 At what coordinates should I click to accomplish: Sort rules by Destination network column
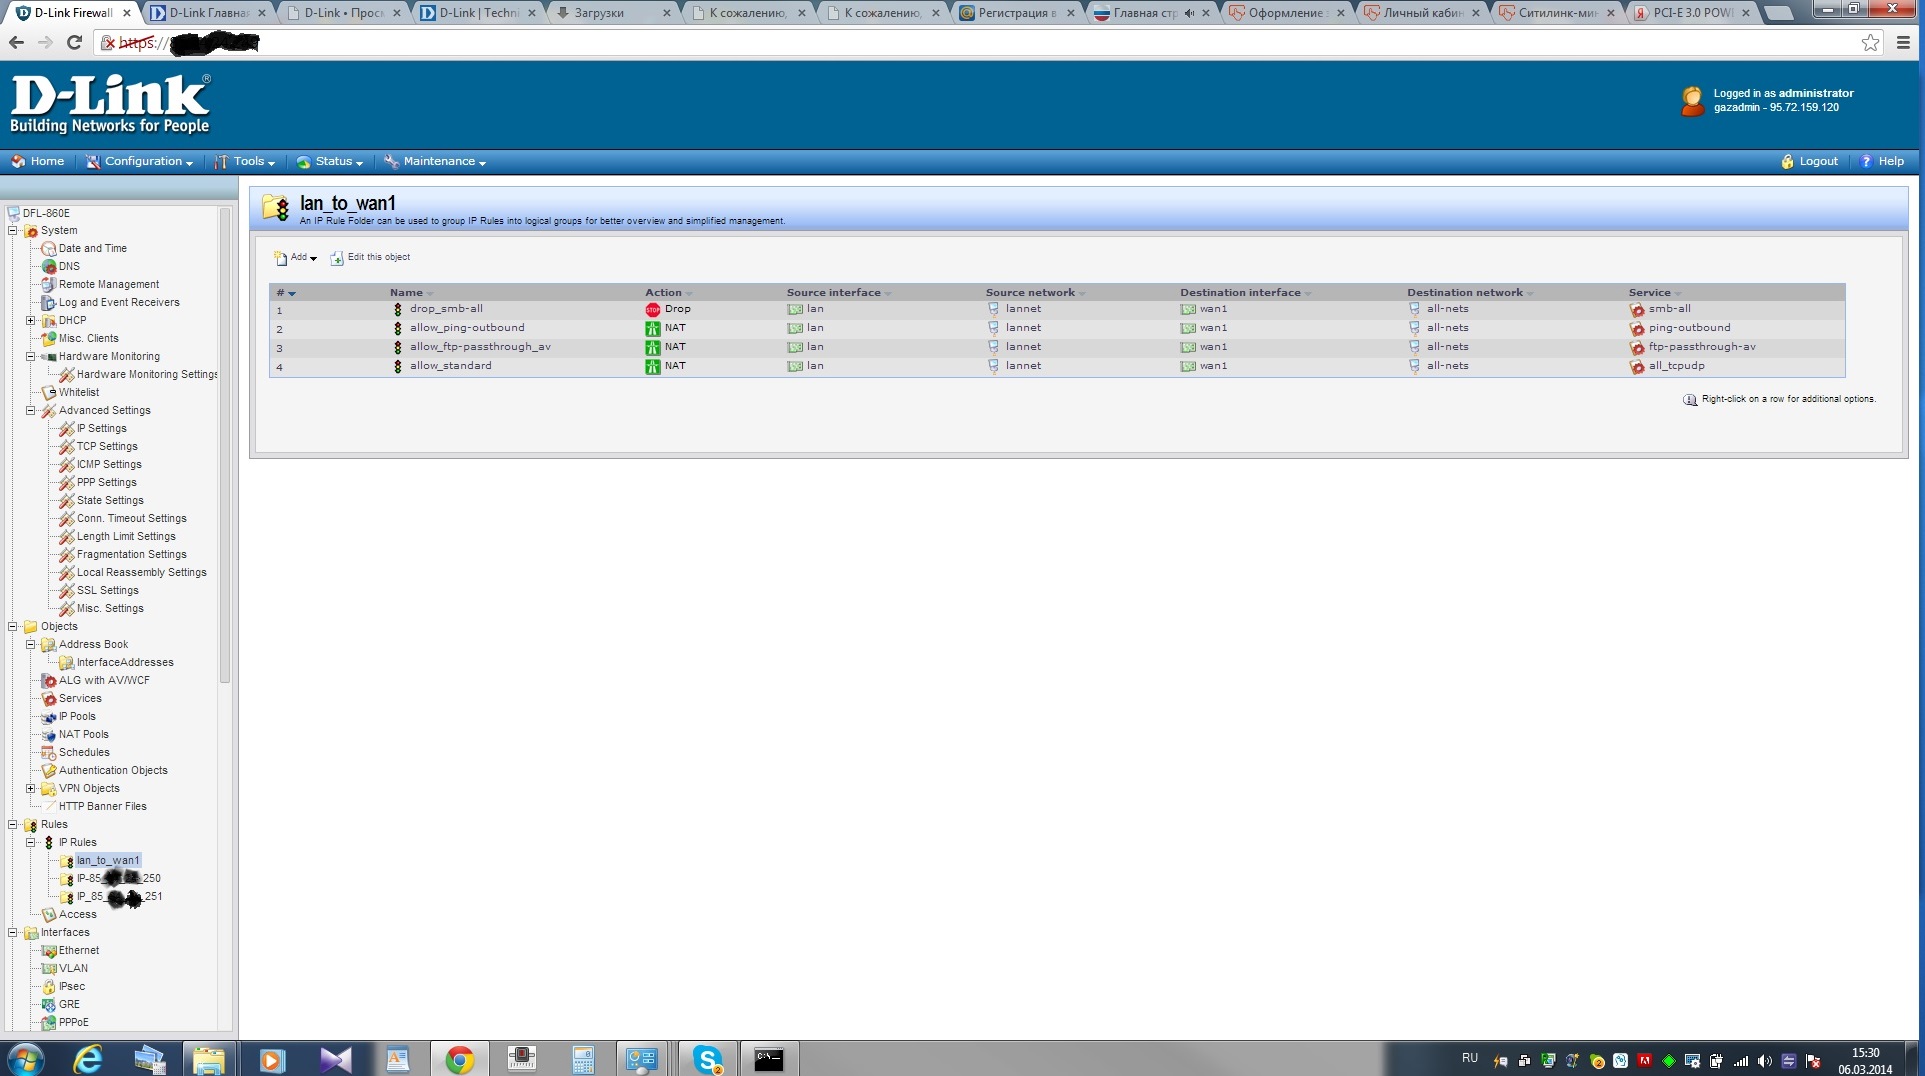coord(1469,293)
